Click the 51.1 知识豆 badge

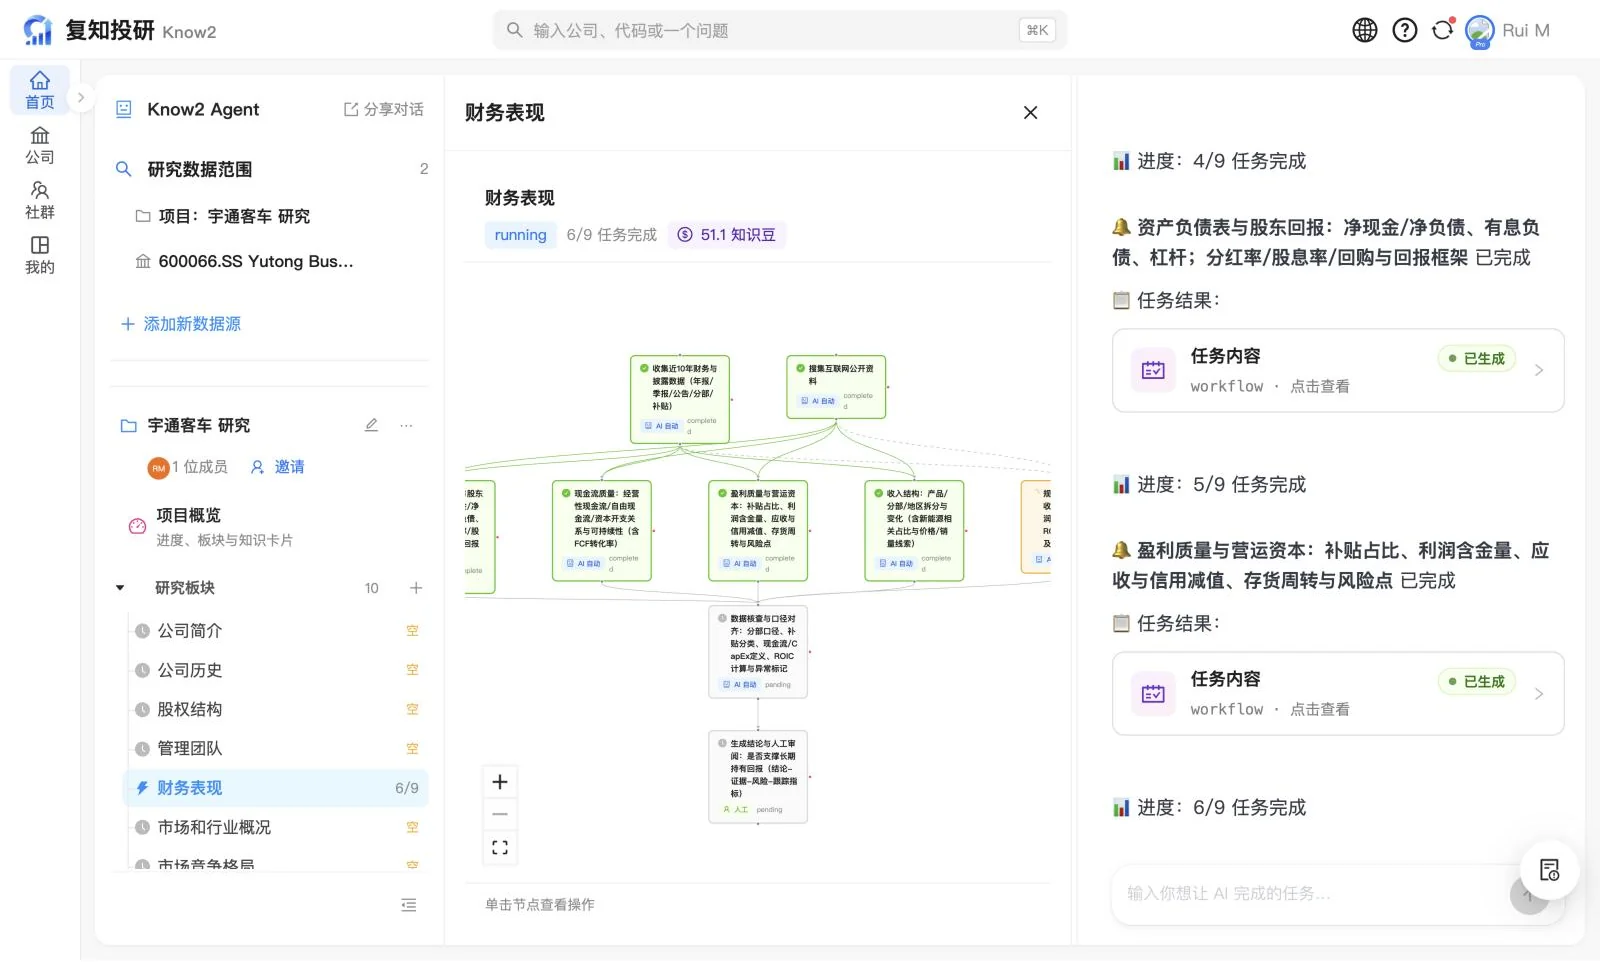click(x=727, y=235)
